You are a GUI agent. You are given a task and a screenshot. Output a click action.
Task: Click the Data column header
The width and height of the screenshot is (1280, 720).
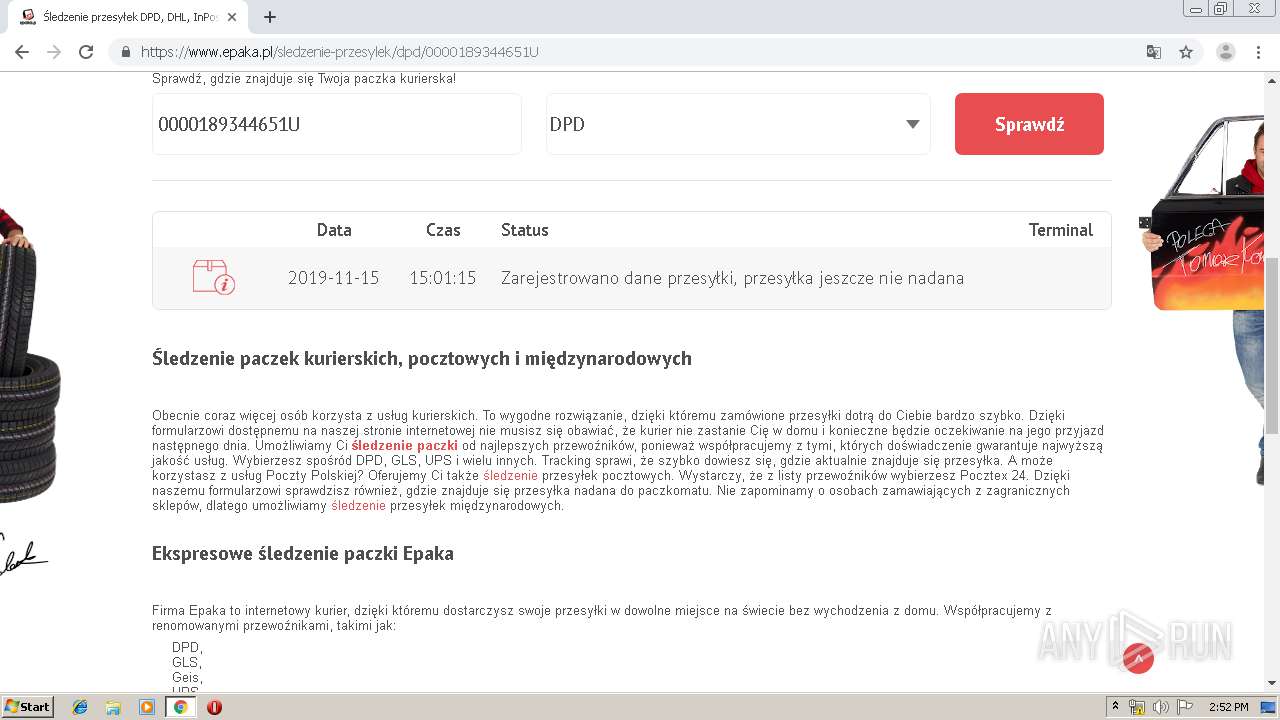pyautogui.click(x=334, y=230)
